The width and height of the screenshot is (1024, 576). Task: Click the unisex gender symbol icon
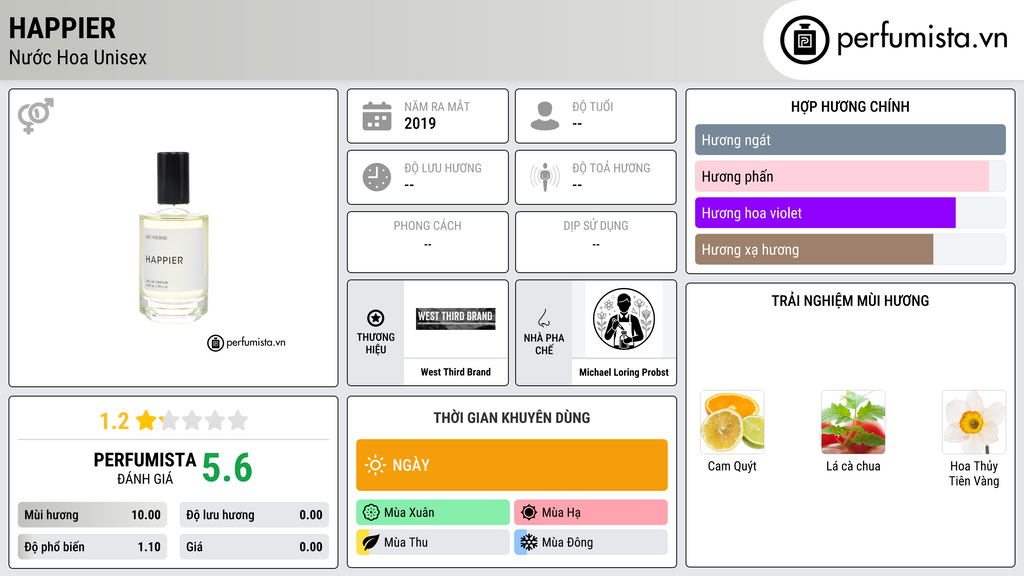pyautogui.click(x=36, y=116)
